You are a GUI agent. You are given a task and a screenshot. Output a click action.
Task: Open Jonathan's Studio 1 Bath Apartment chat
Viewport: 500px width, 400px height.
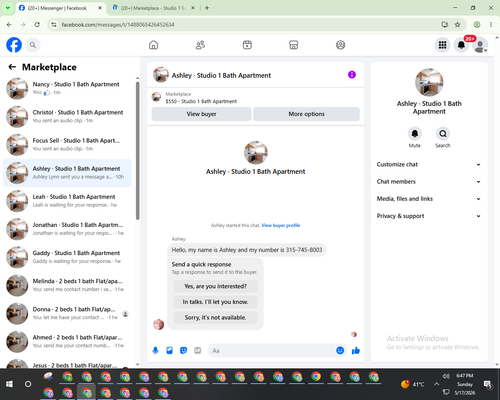67,229
